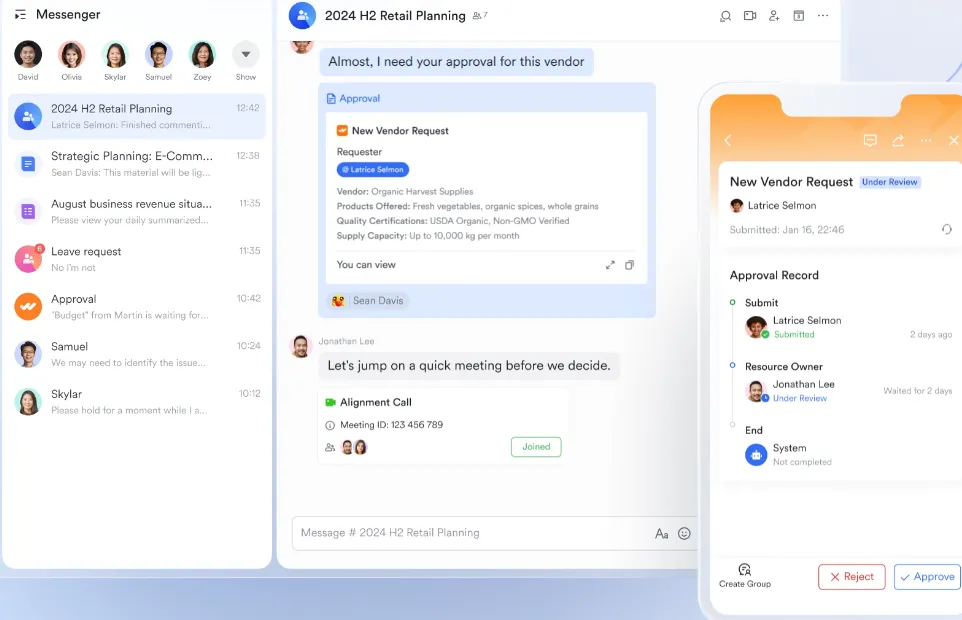Expand the Show contacts dropdown arrow
Viewport: 962px width, 620px height.
245,55
